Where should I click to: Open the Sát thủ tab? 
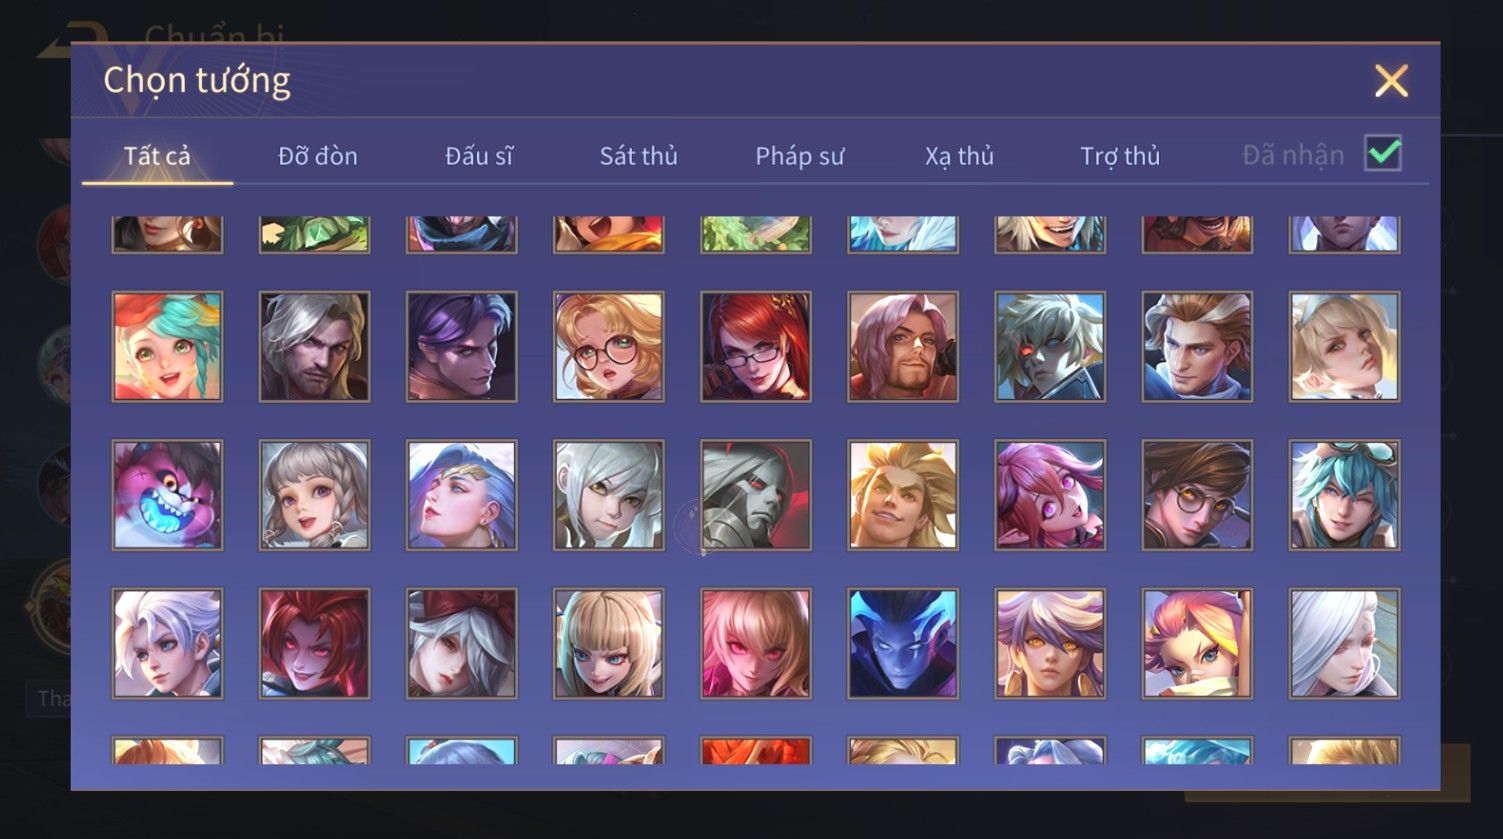(638, 156)
